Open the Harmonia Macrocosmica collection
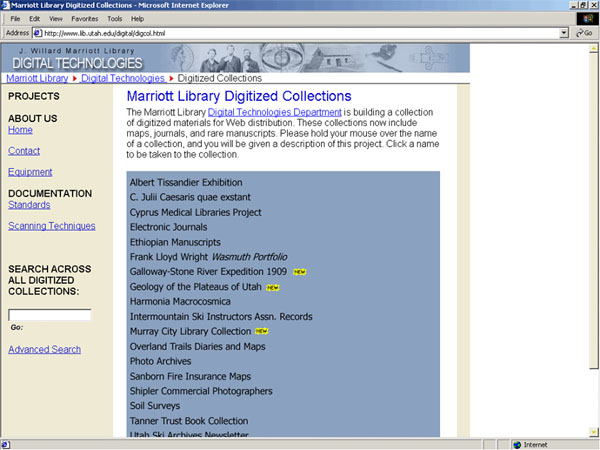Viewport: 600px width, 450px height. 180,302
